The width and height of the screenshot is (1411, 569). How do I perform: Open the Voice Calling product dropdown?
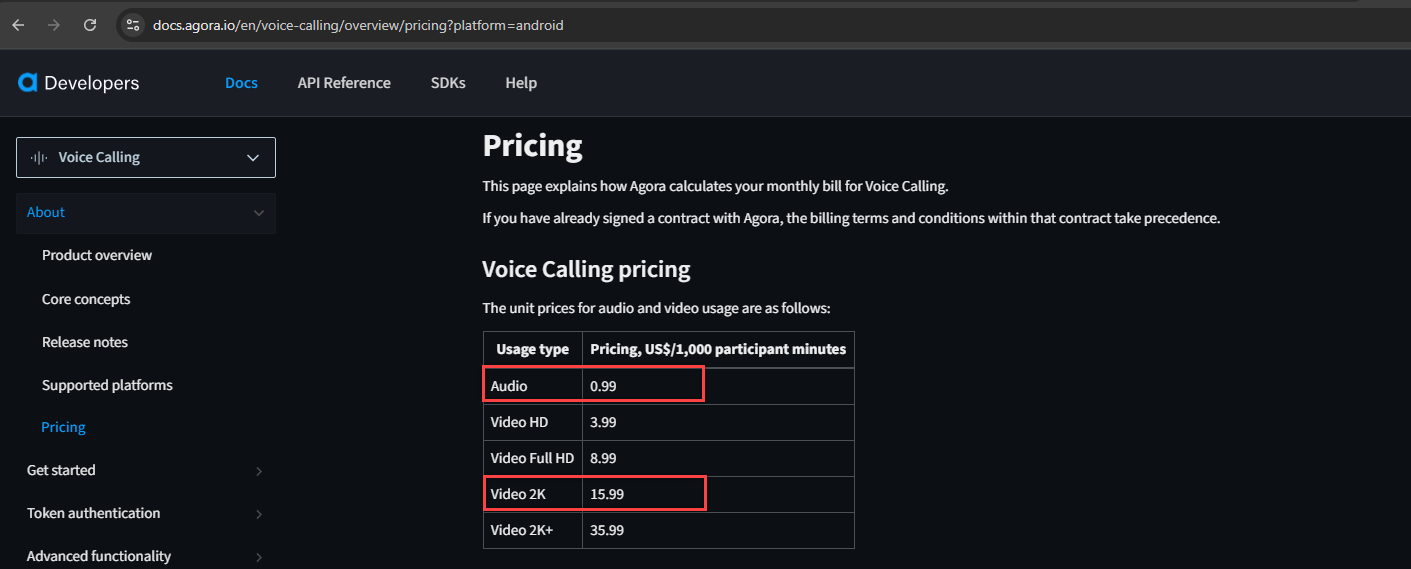[x=146, y=157]
